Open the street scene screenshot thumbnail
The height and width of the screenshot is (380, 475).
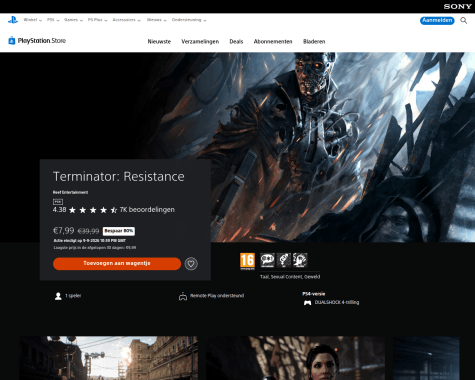pos(109,358)
